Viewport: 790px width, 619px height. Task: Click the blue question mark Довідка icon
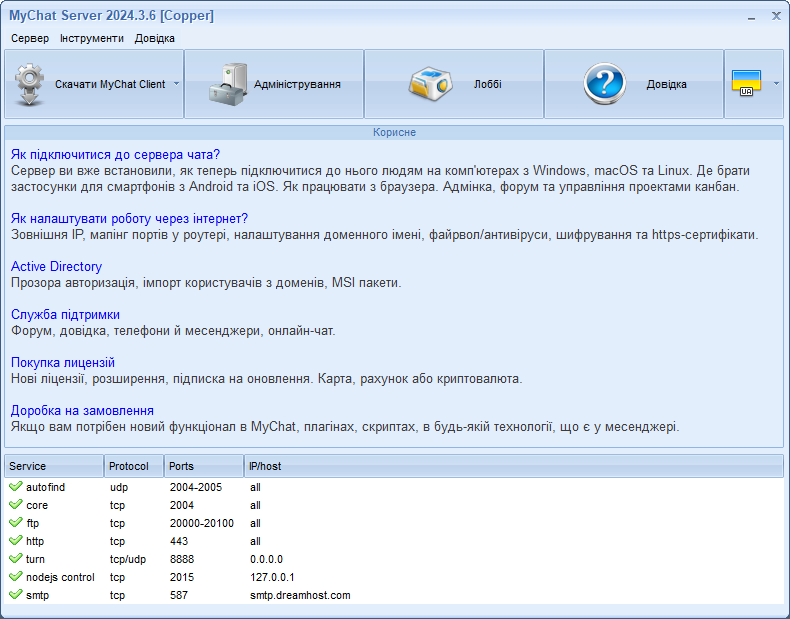(605, 84)
